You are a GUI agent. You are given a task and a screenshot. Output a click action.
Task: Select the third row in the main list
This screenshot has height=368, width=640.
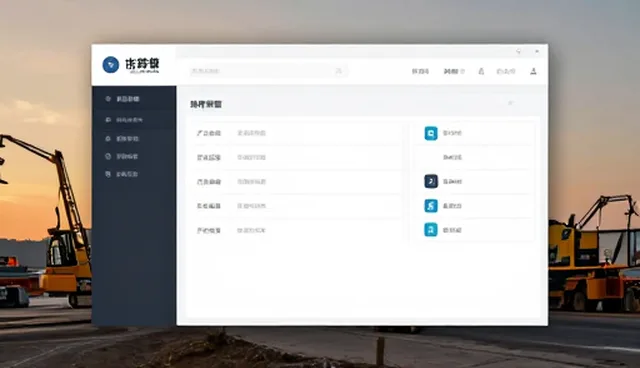point(297,182)
